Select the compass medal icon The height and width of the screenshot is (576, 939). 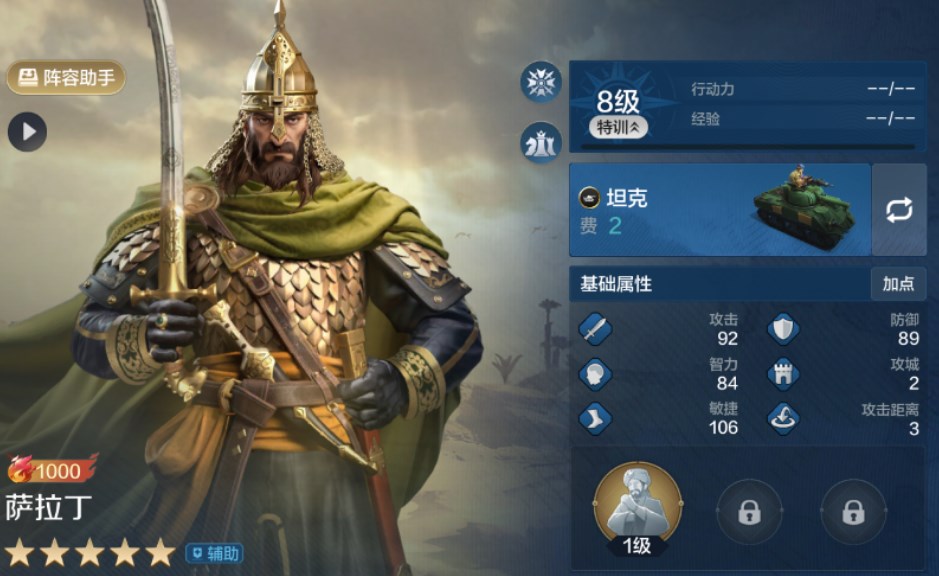point(541,82)
